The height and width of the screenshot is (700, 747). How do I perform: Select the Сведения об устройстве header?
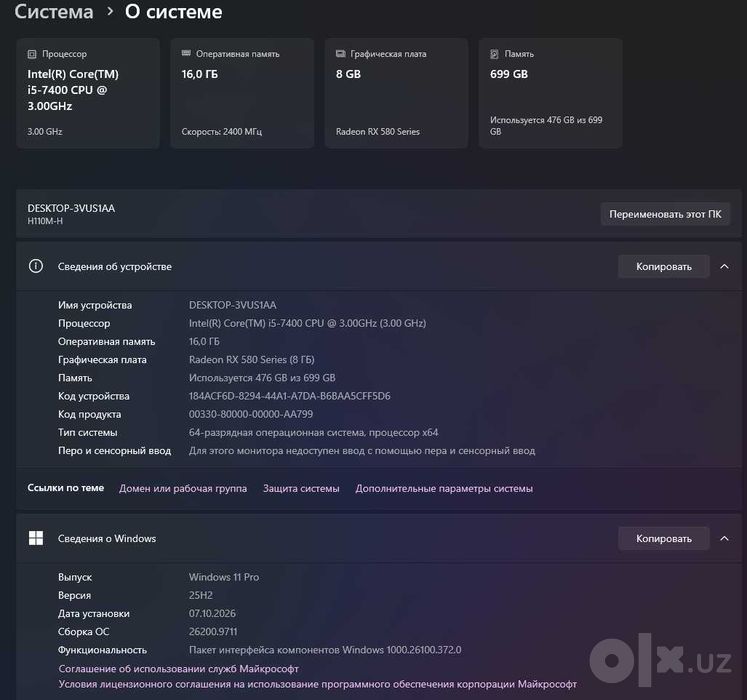click(x=379, y=266)
